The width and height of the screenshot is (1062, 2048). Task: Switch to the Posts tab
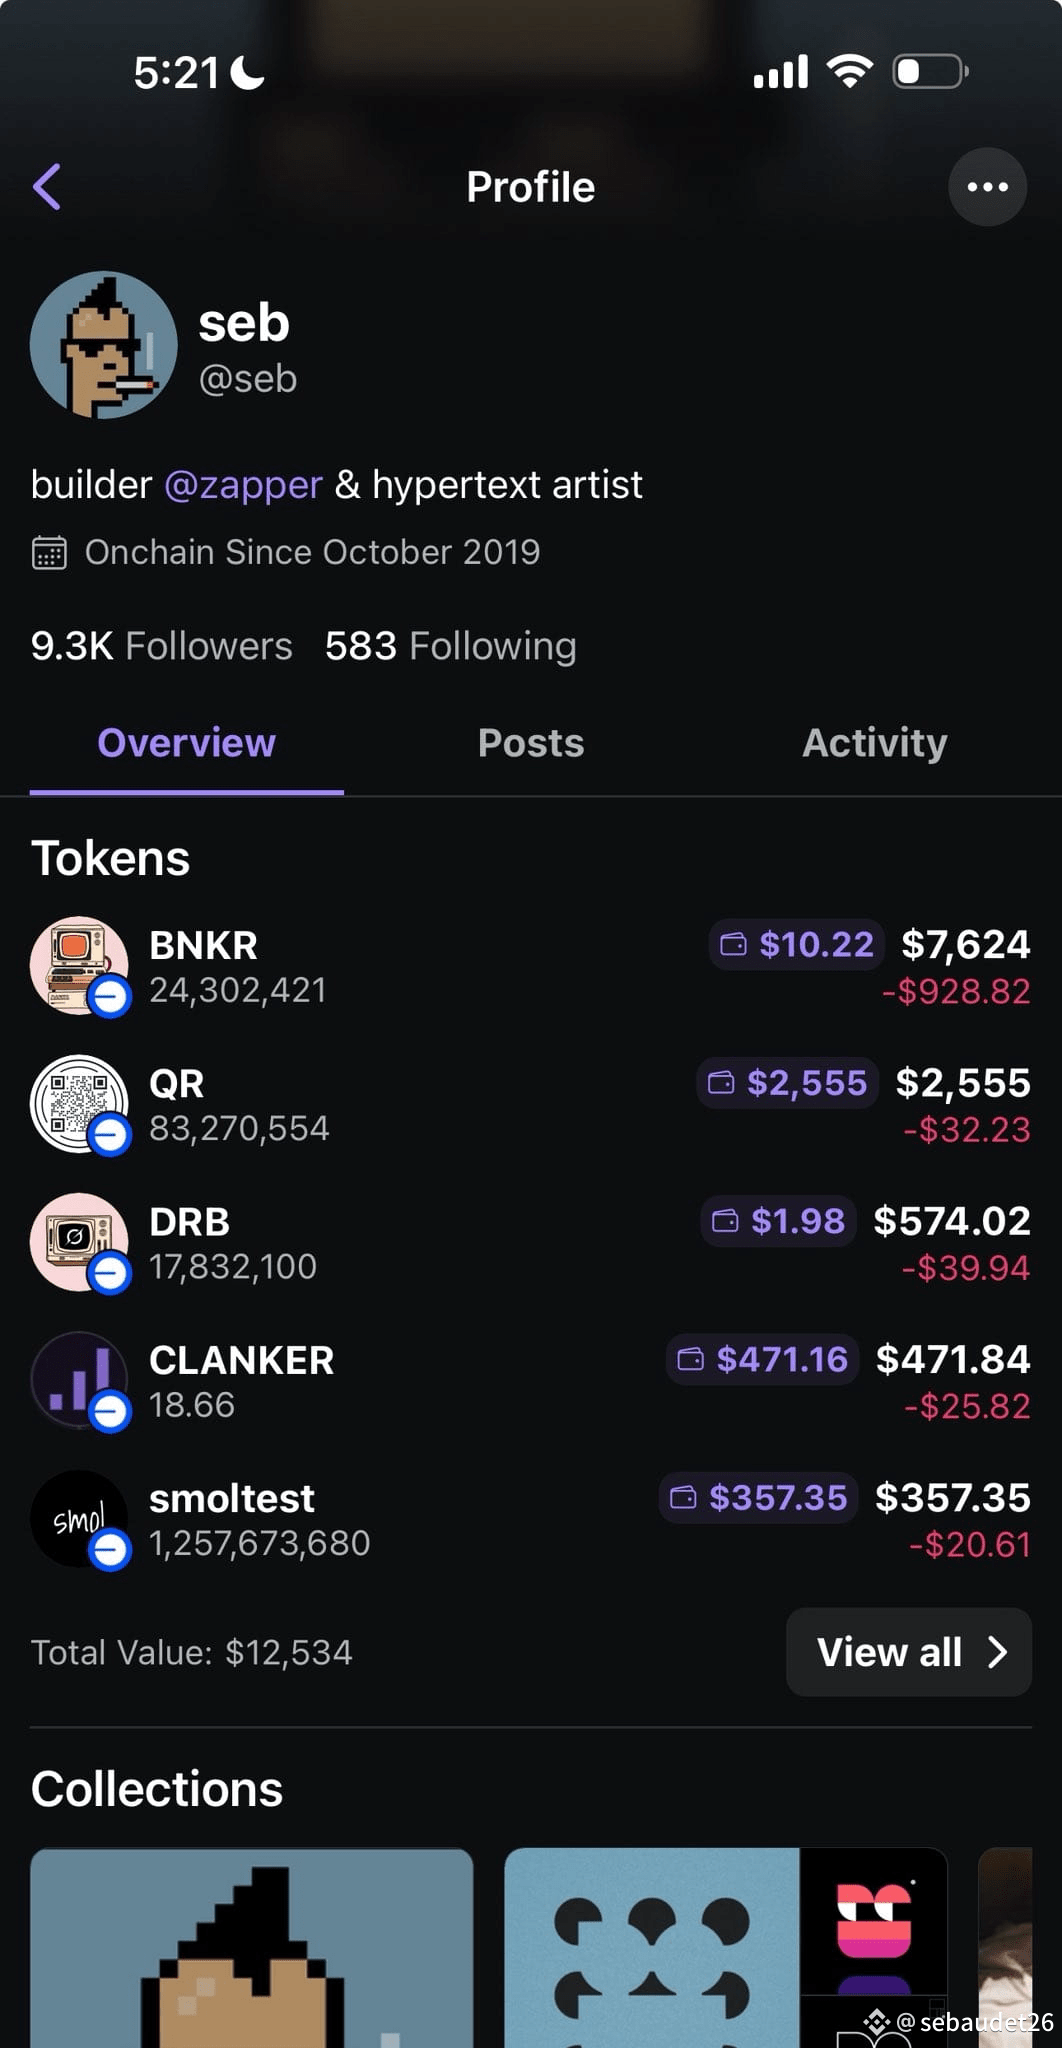(531, 743)
